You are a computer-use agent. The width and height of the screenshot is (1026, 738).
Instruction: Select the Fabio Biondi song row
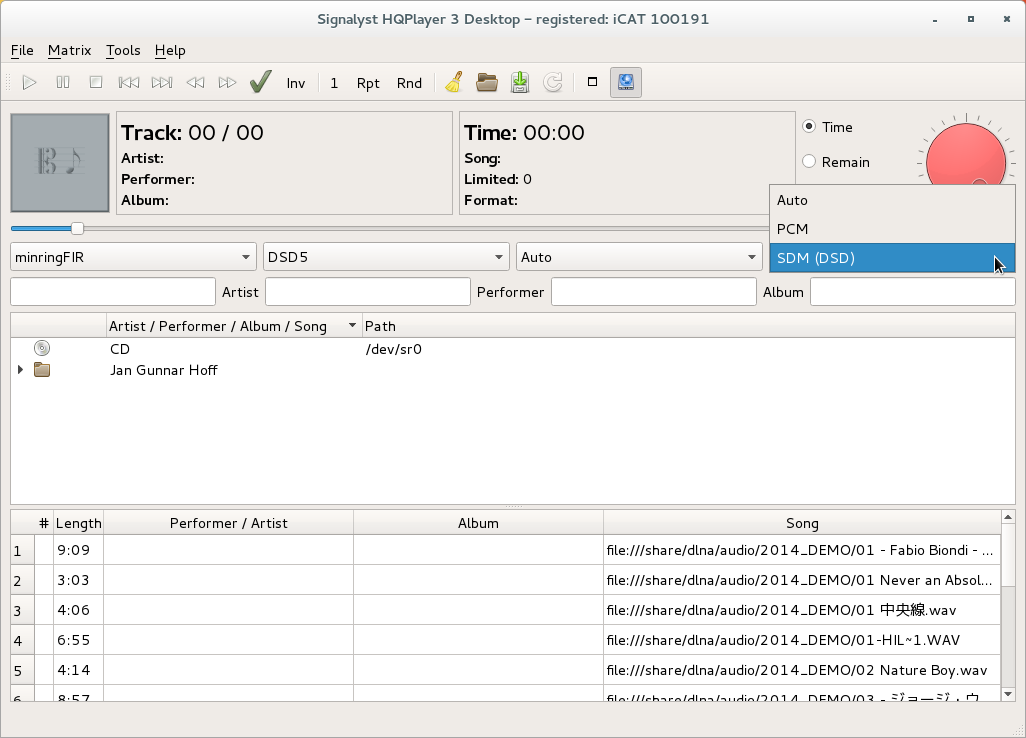coord(802,550)
